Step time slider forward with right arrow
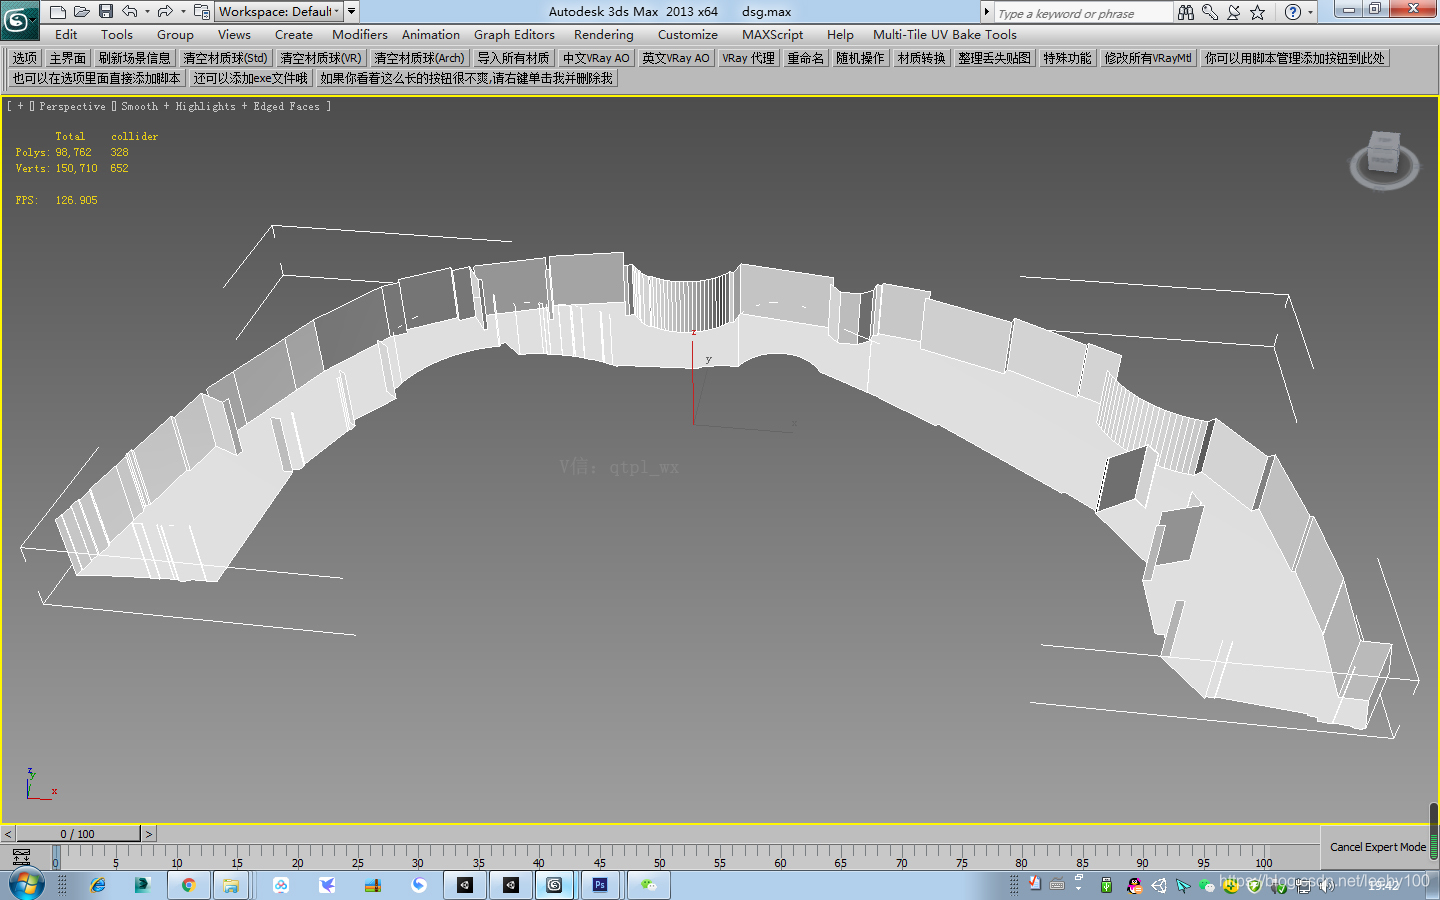This screenshot has height=900, width=1440. tap(149, 834)
